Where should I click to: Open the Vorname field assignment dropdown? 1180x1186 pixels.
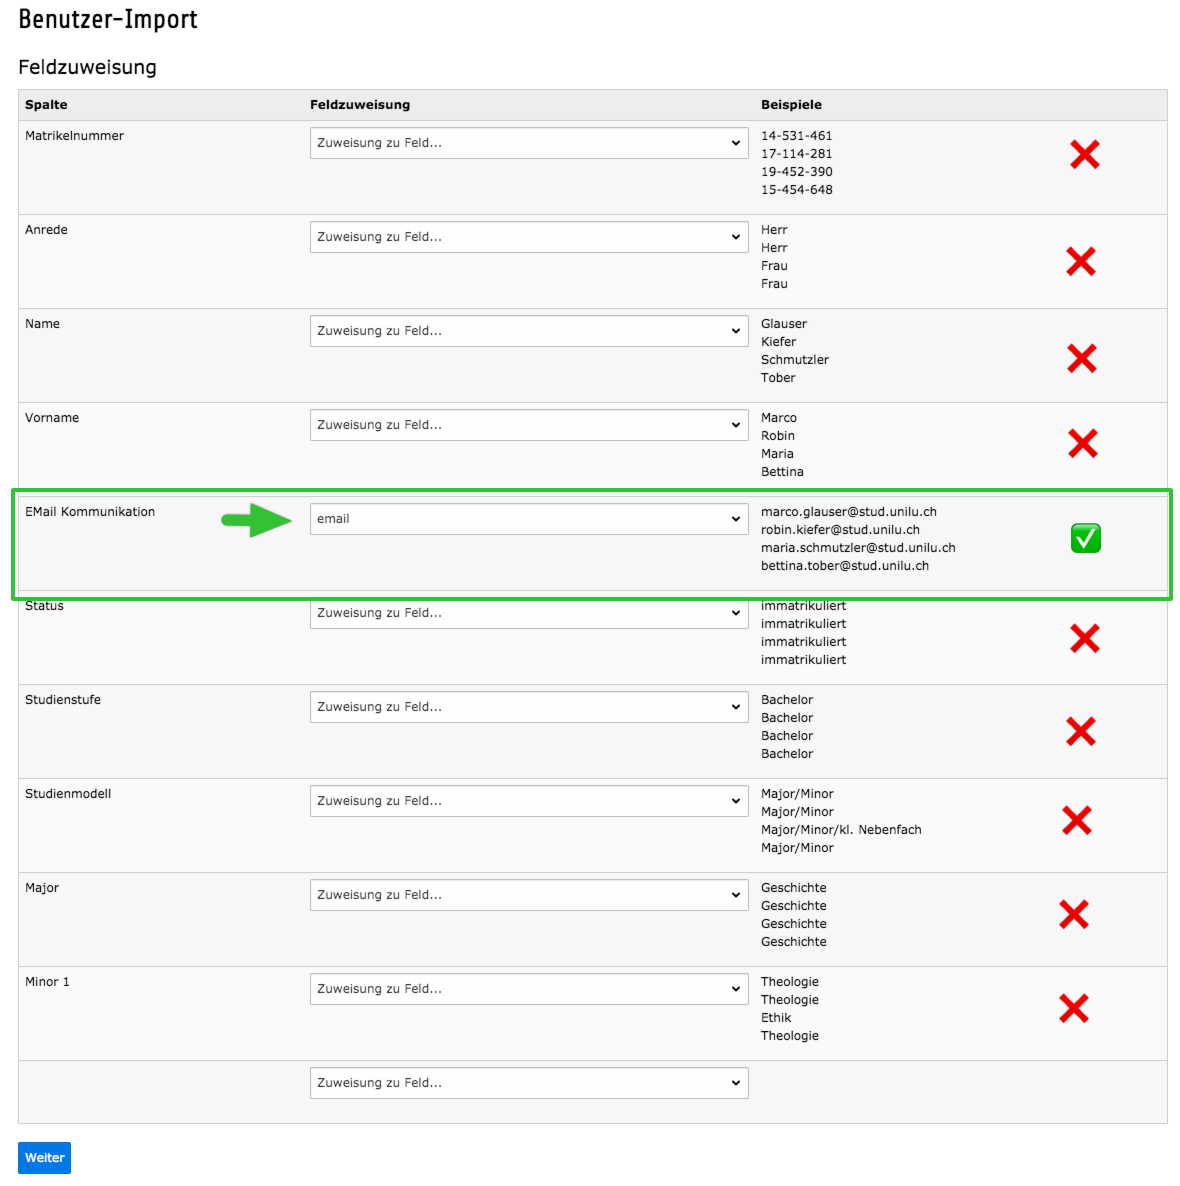click(529, 425)
